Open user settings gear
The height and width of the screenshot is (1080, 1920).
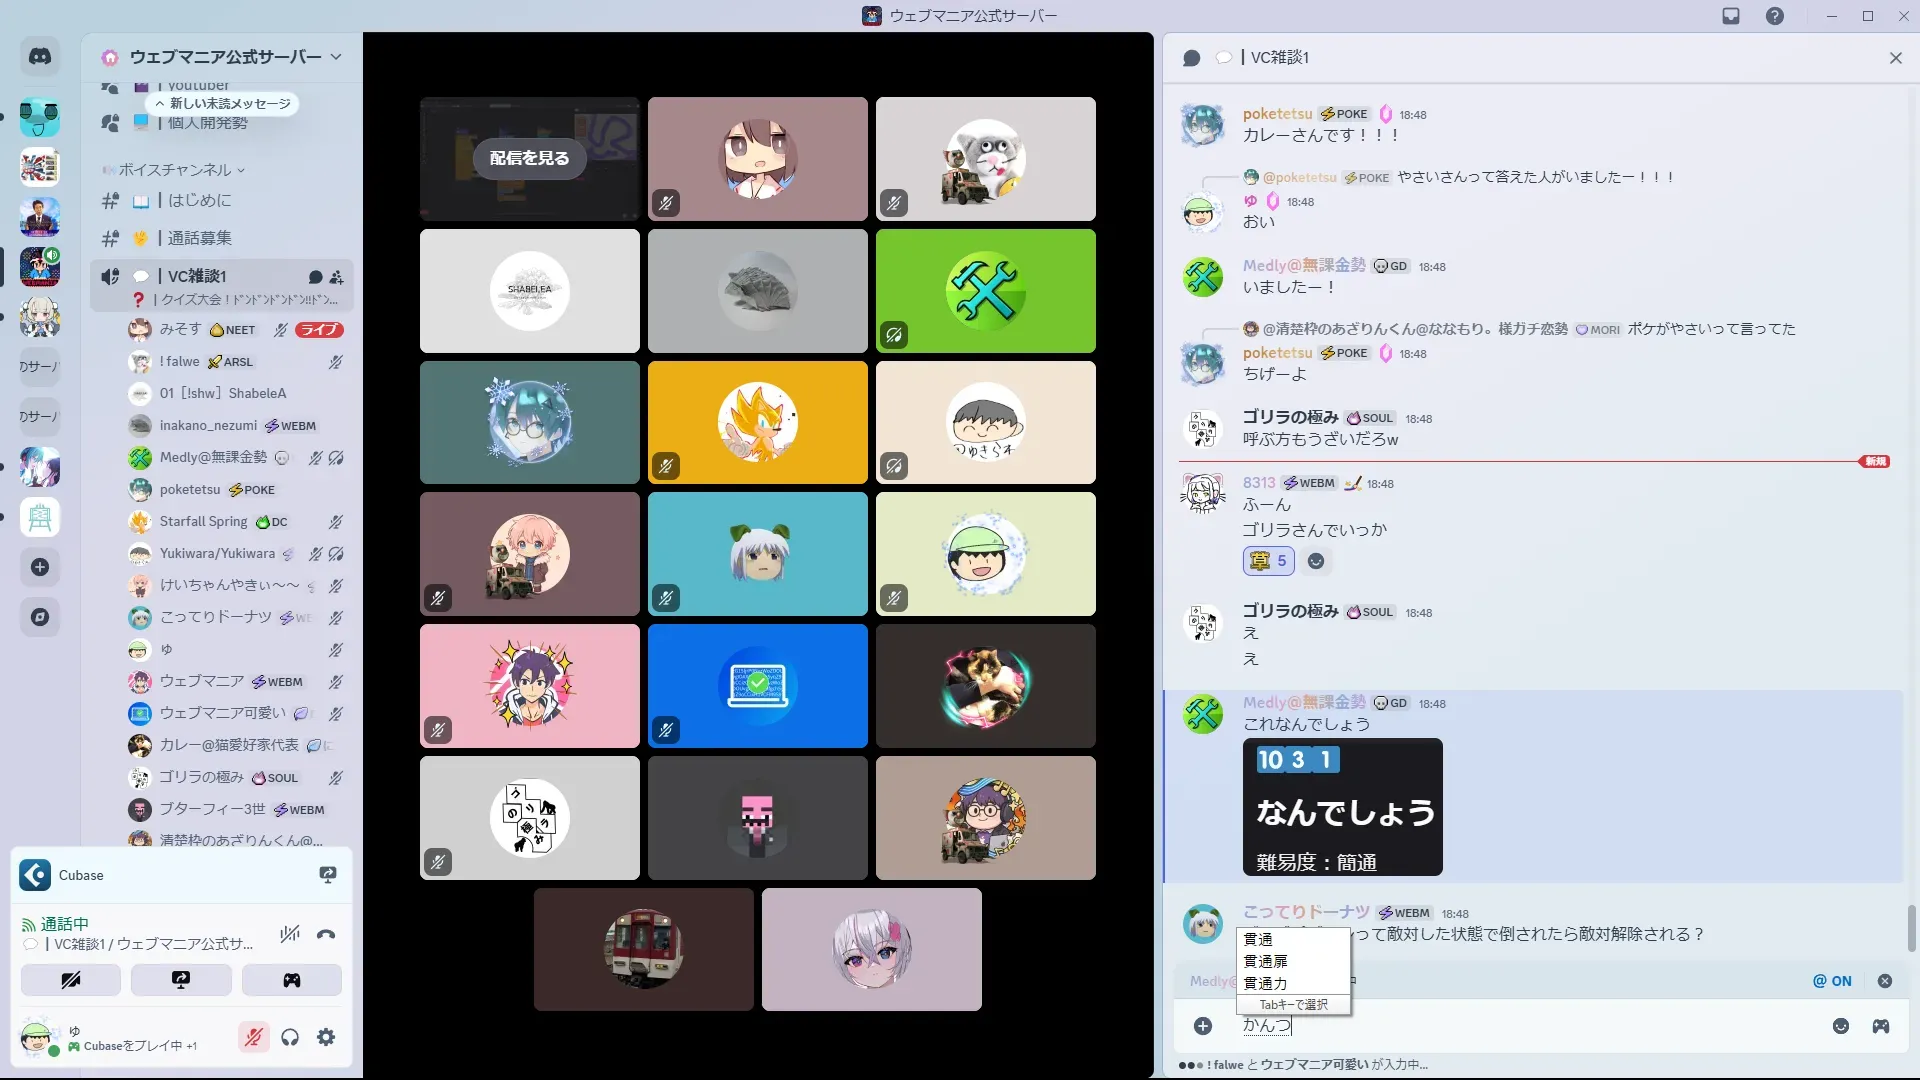pos(326,1038)
